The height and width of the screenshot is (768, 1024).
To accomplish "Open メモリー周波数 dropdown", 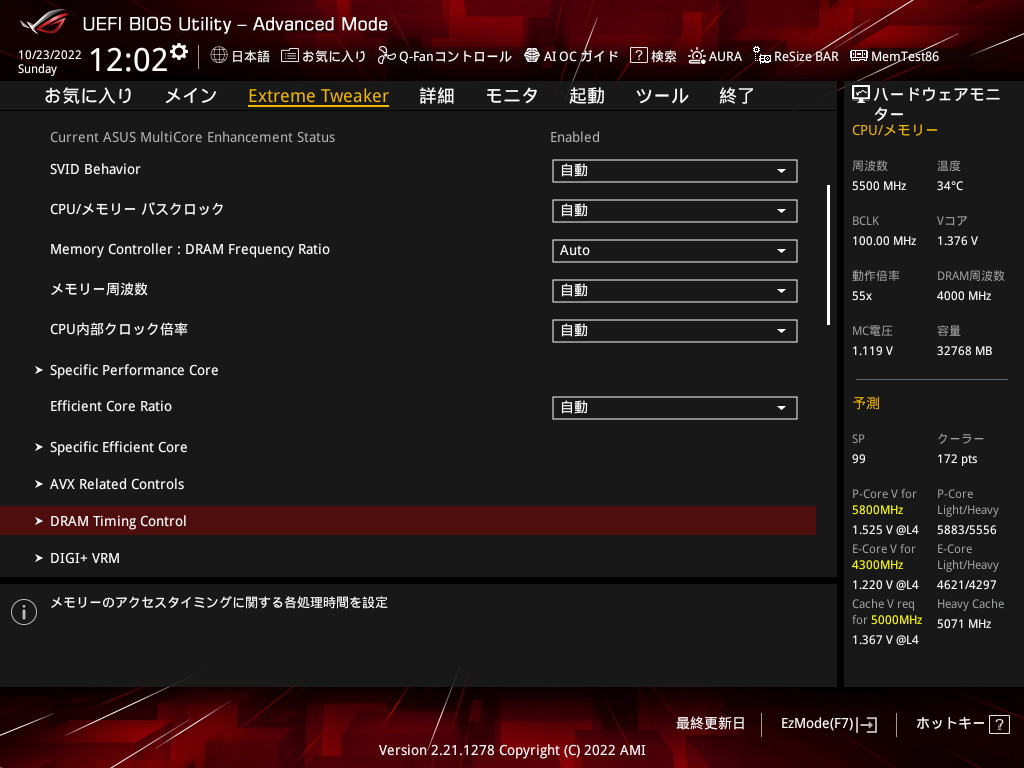I will click(675, 291).
